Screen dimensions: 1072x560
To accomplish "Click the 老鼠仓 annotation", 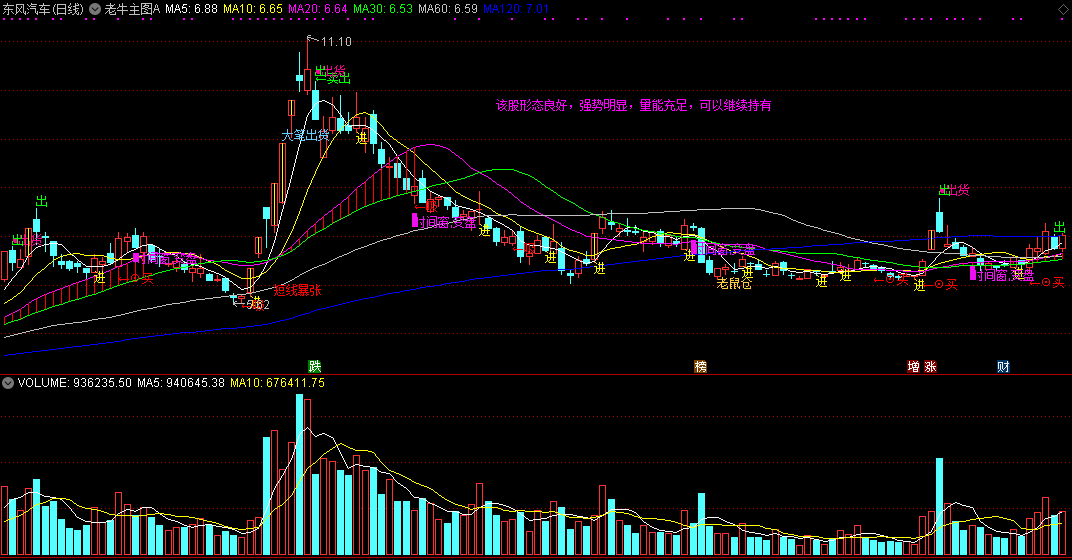I will (x=734, y=283).
